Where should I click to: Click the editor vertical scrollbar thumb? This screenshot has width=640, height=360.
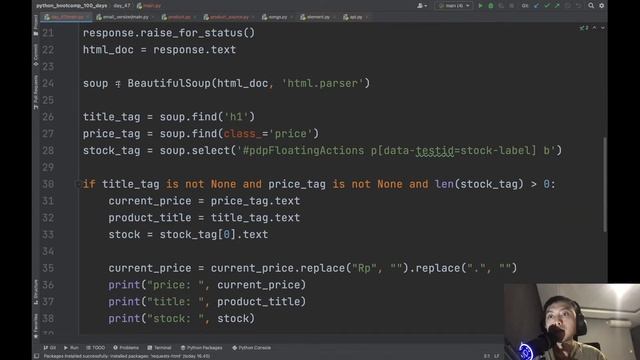[x=604, y=184]
